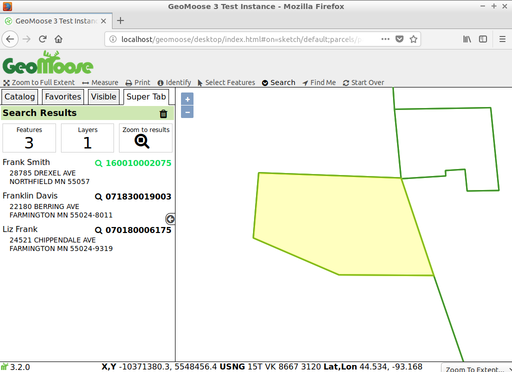Open the Print tool
The width and height of the screenshot is (512, 372).
[x=138, y=82]
